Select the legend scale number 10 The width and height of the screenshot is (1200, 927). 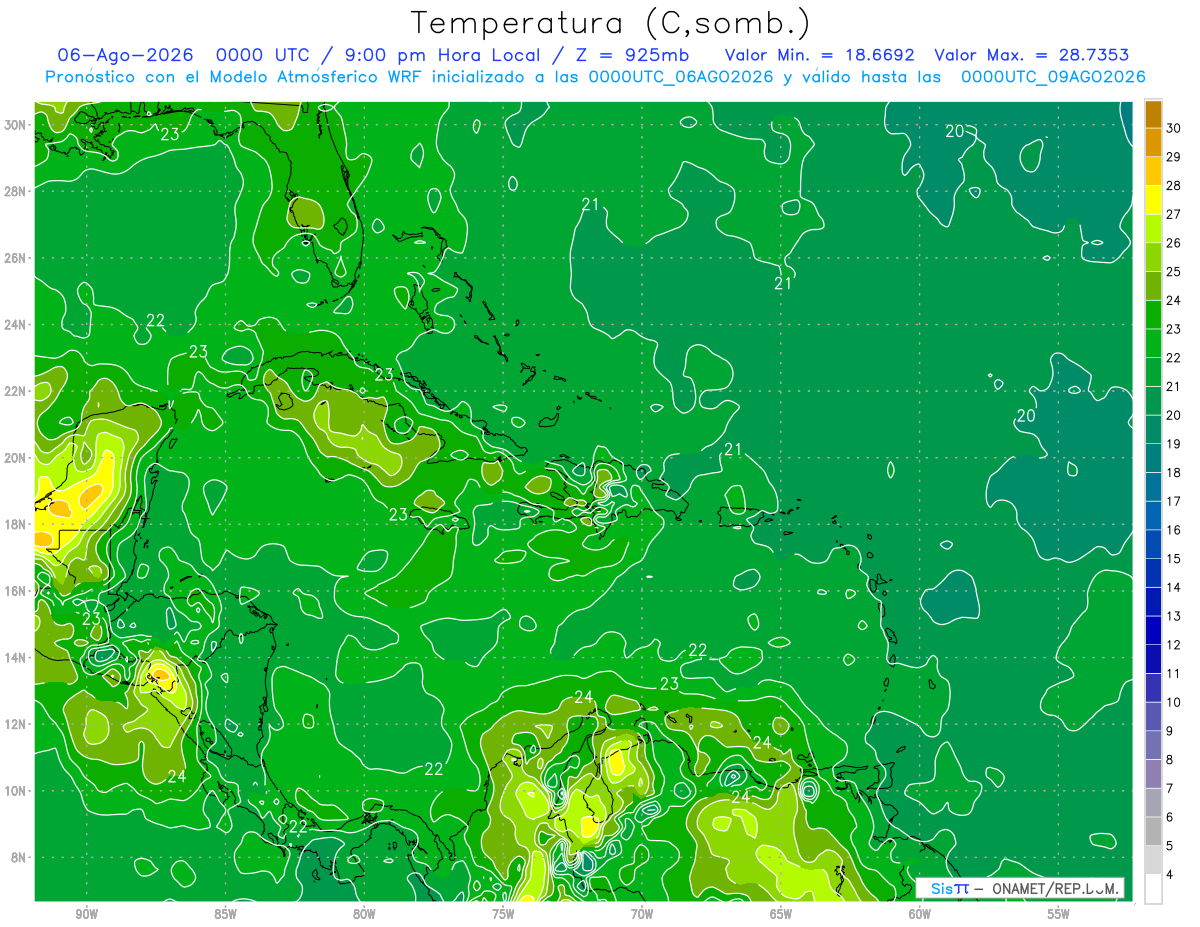(1174, 703)
